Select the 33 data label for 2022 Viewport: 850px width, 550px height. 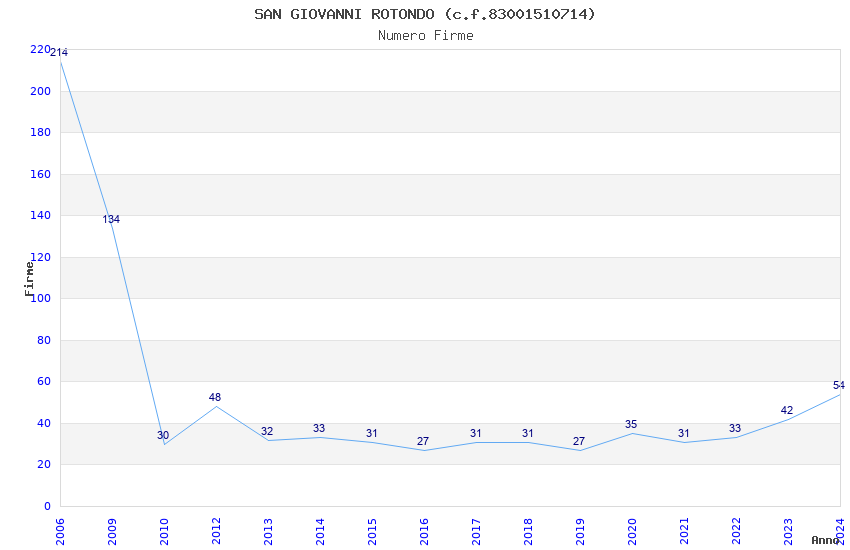click(735, 429)
